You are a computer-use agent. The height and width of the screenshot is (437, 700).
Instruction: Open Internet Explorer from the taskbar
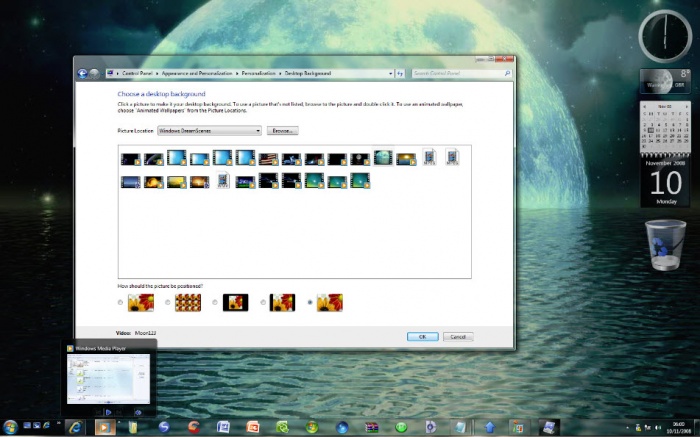click(x=75, y=428)
